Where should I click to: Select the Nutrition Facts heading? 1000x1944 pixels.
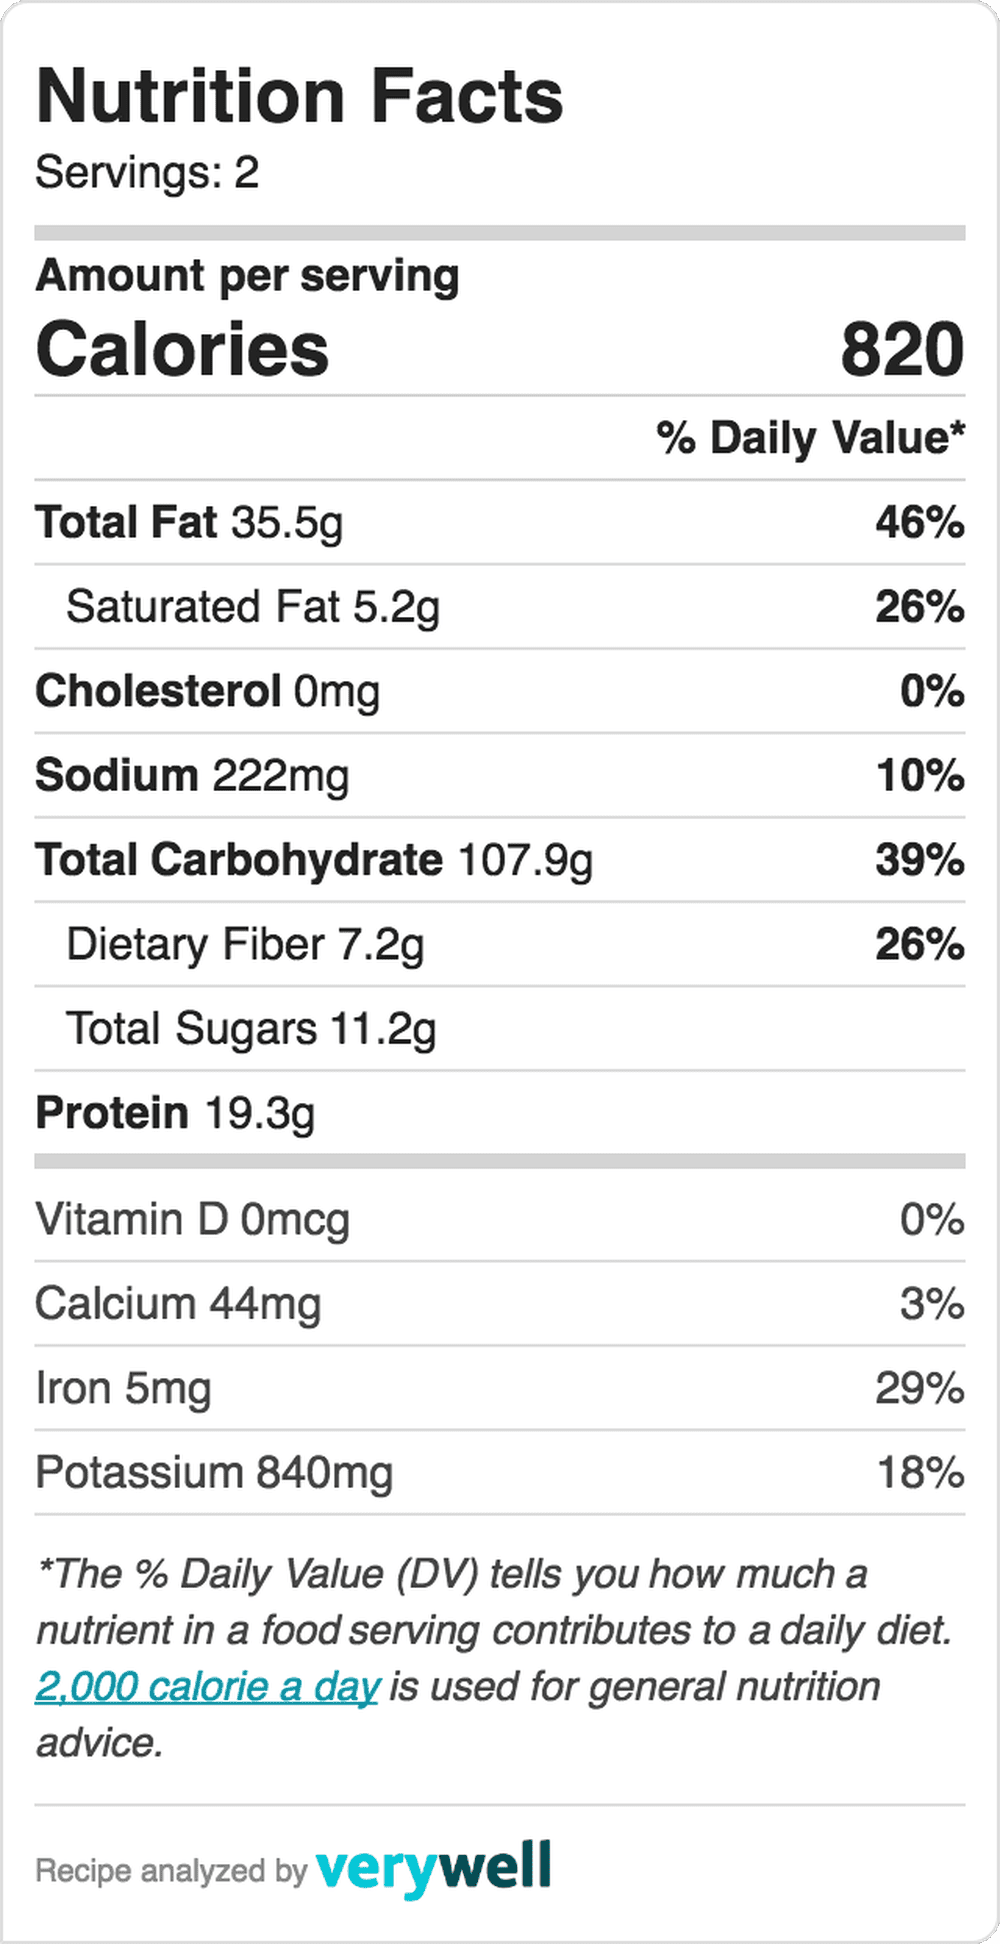click(x=300, y=97)
